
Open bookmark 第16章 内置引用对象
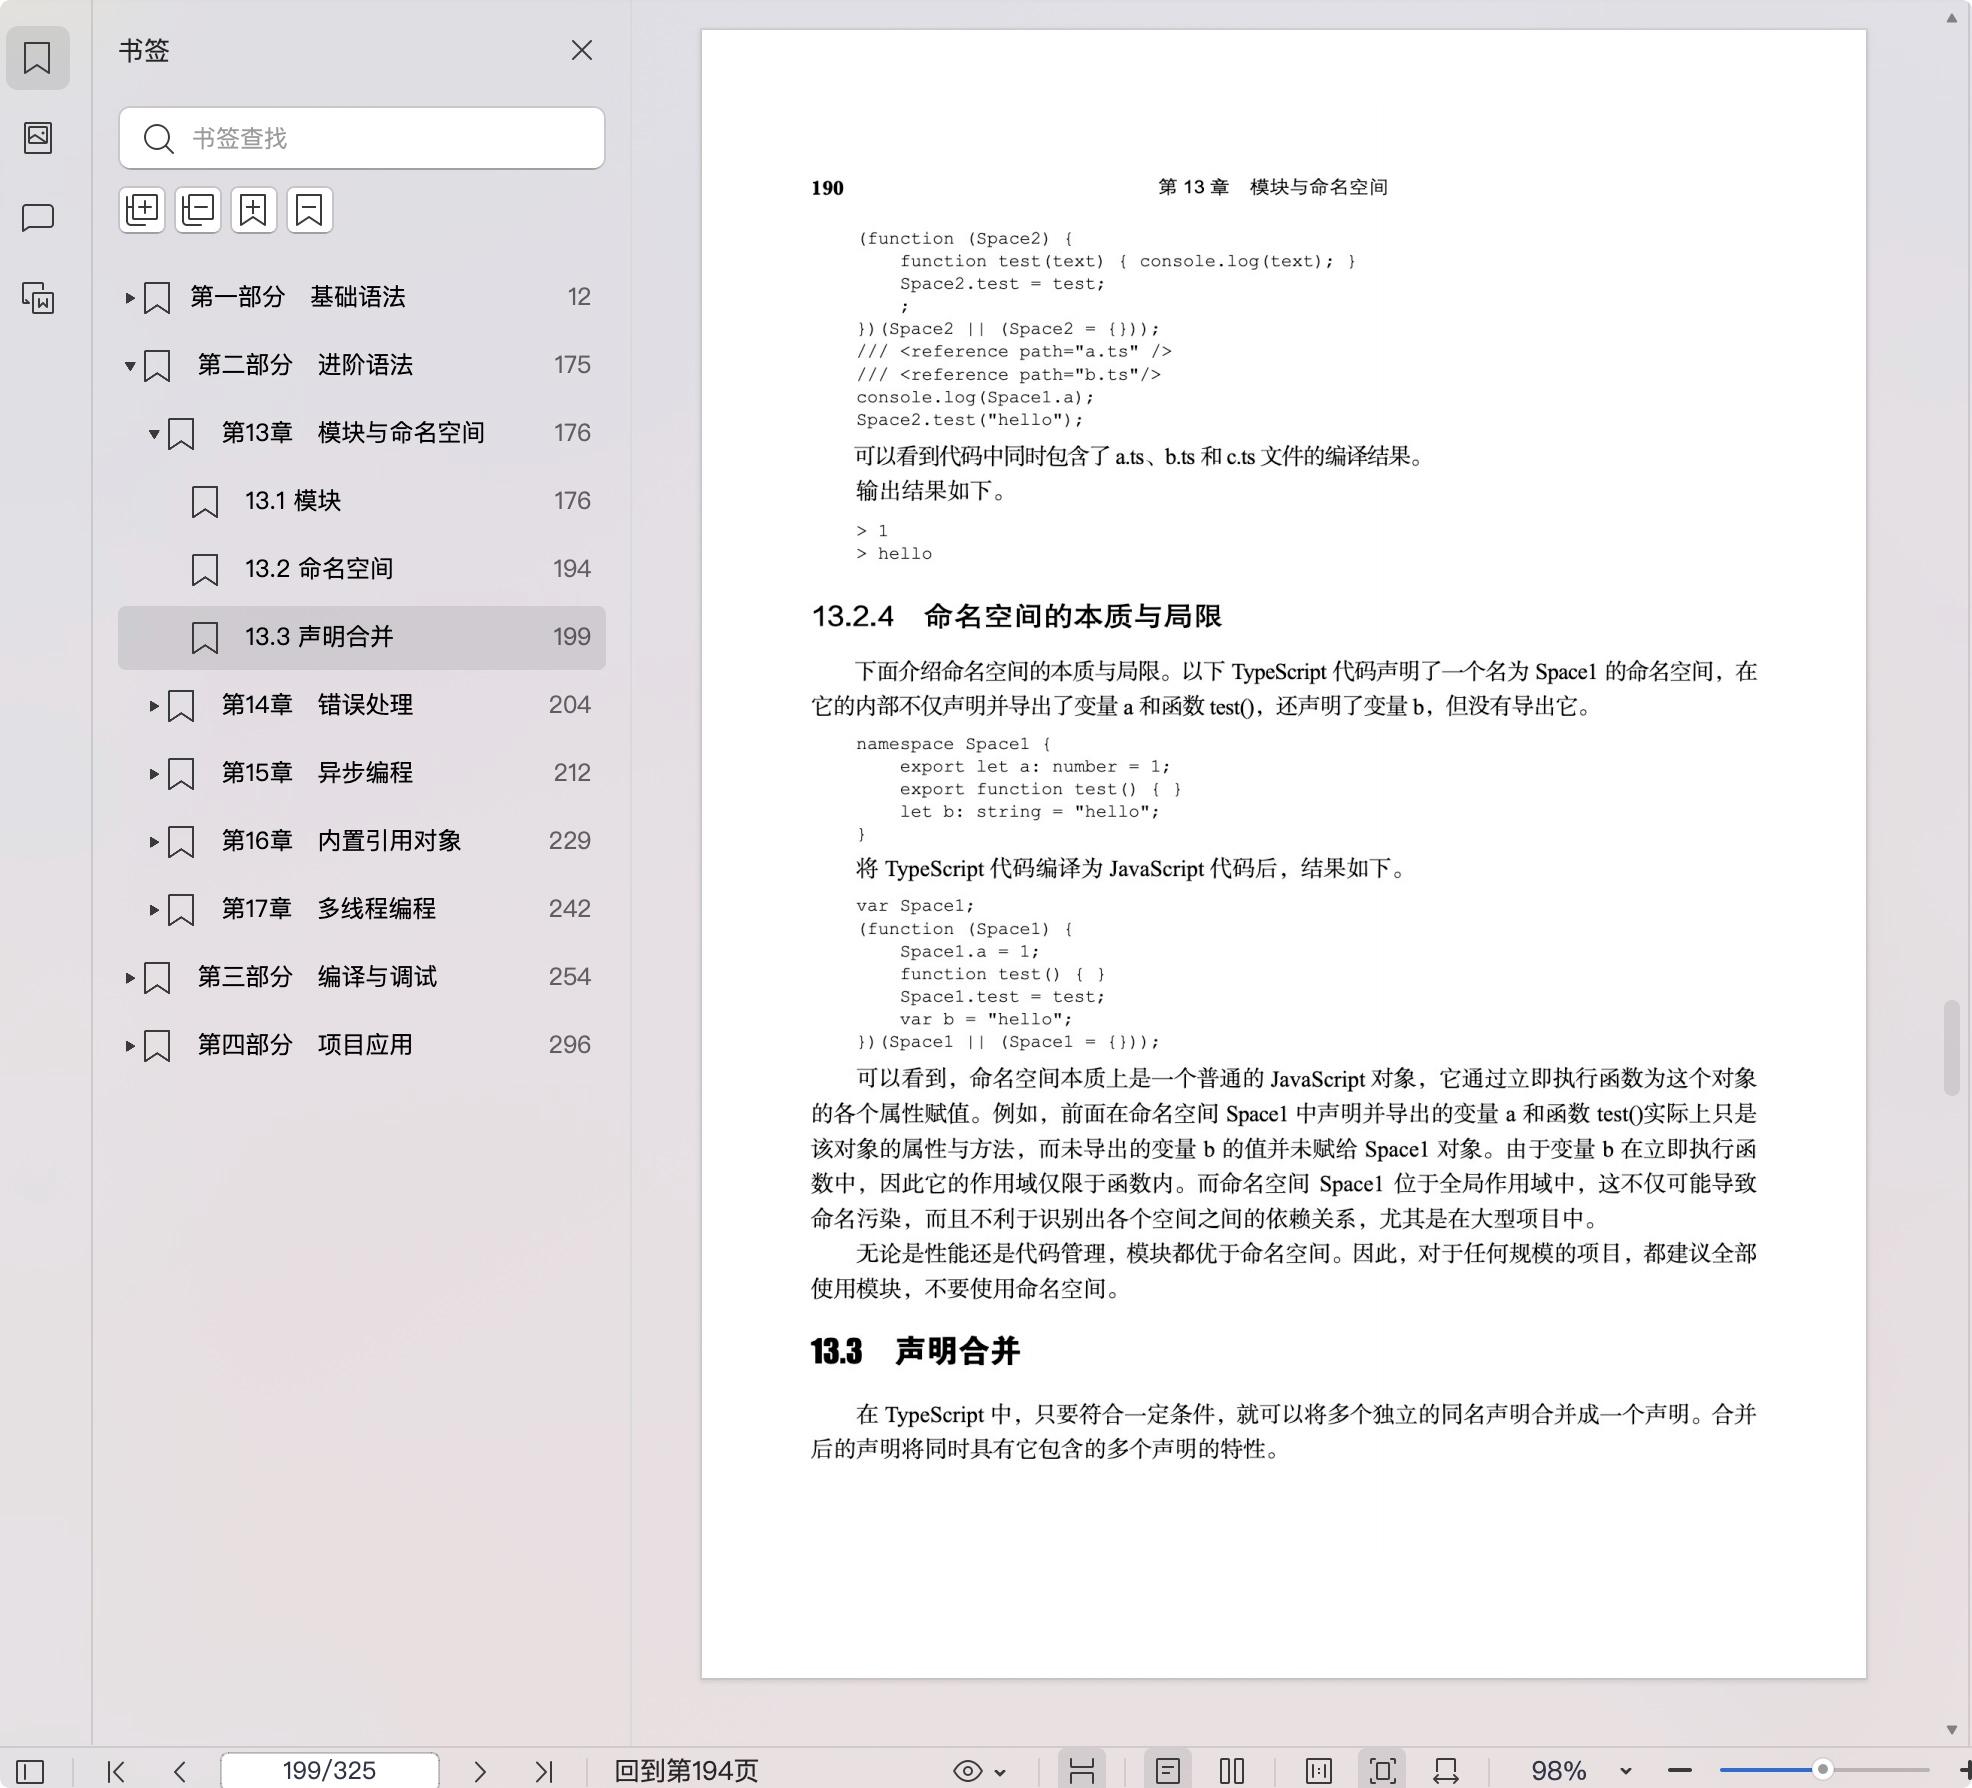(x=362, y=841)
